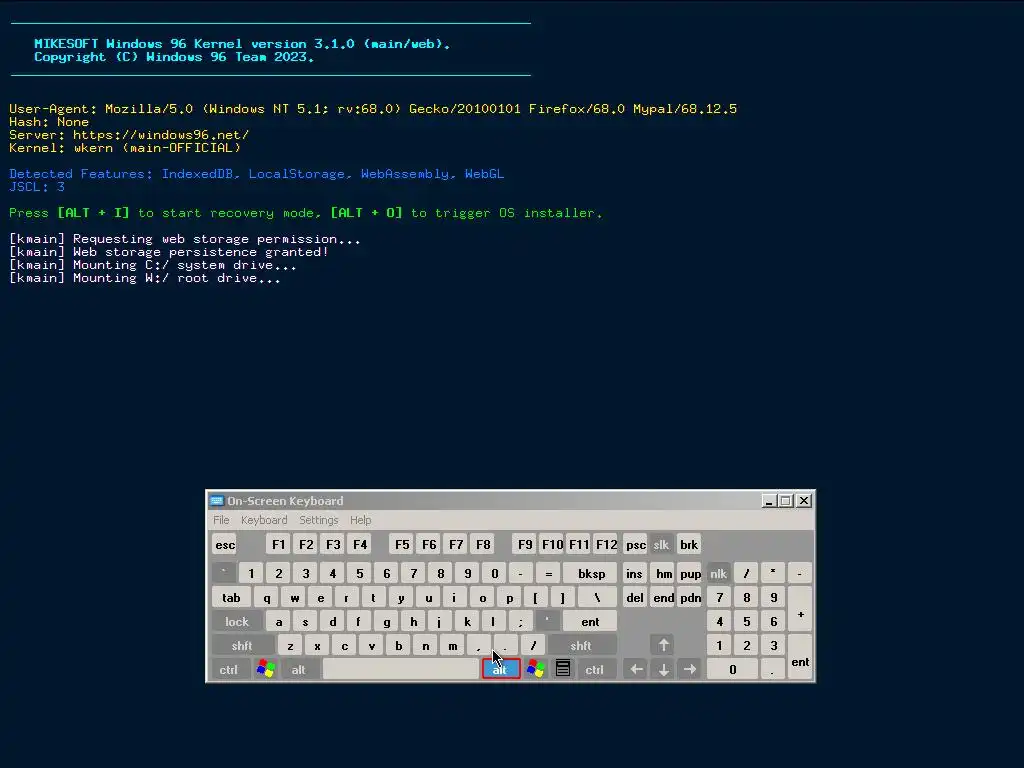Toggle the left ctrl key
The height and width of the screenshot is (768, 1024).
point(229,669)
